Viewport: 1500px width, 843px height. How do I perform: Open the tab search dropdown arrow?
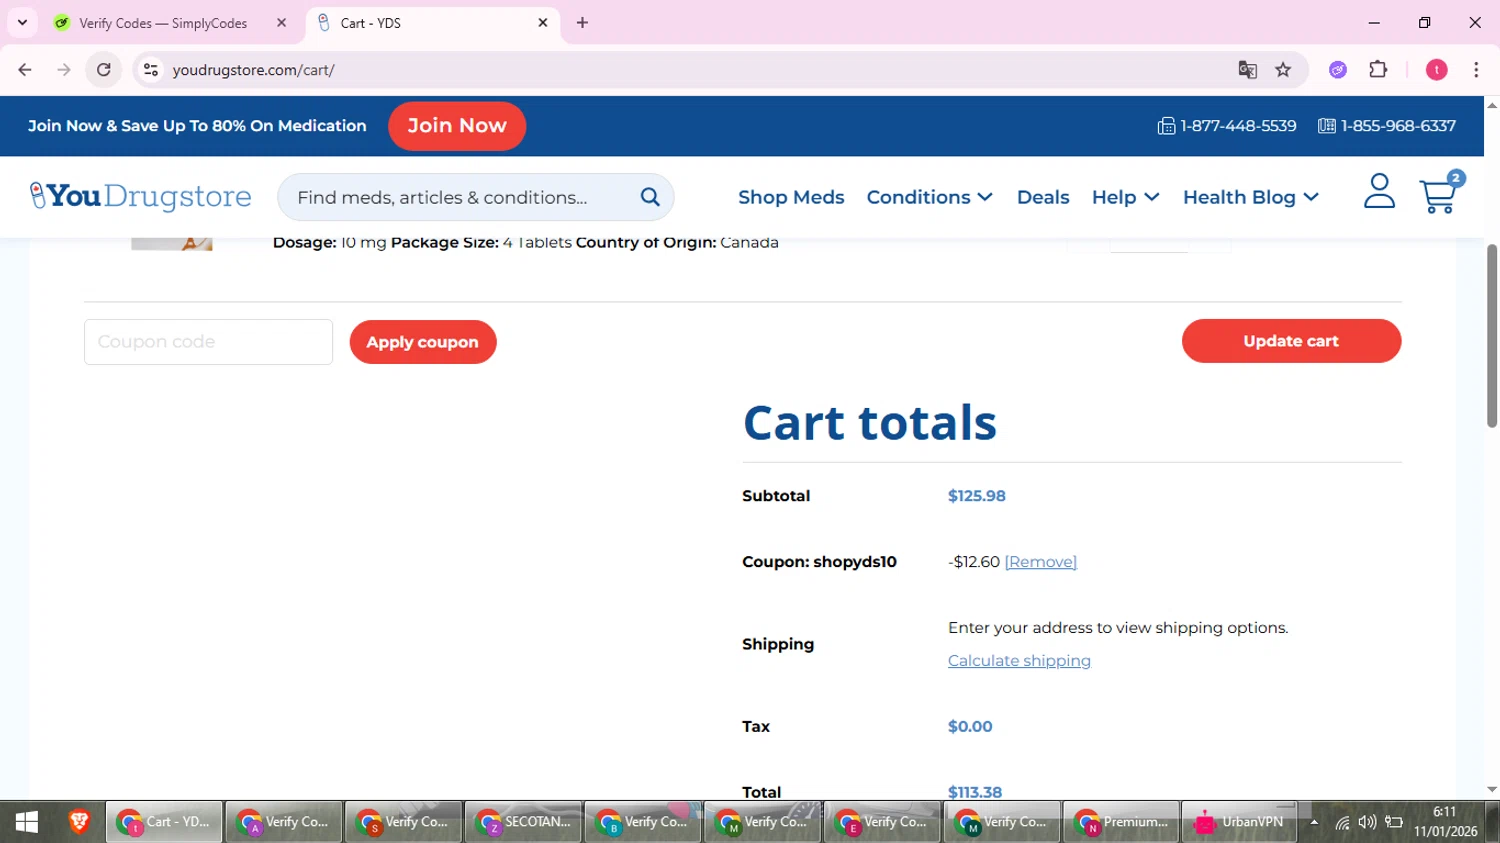(x=22, y=22)
